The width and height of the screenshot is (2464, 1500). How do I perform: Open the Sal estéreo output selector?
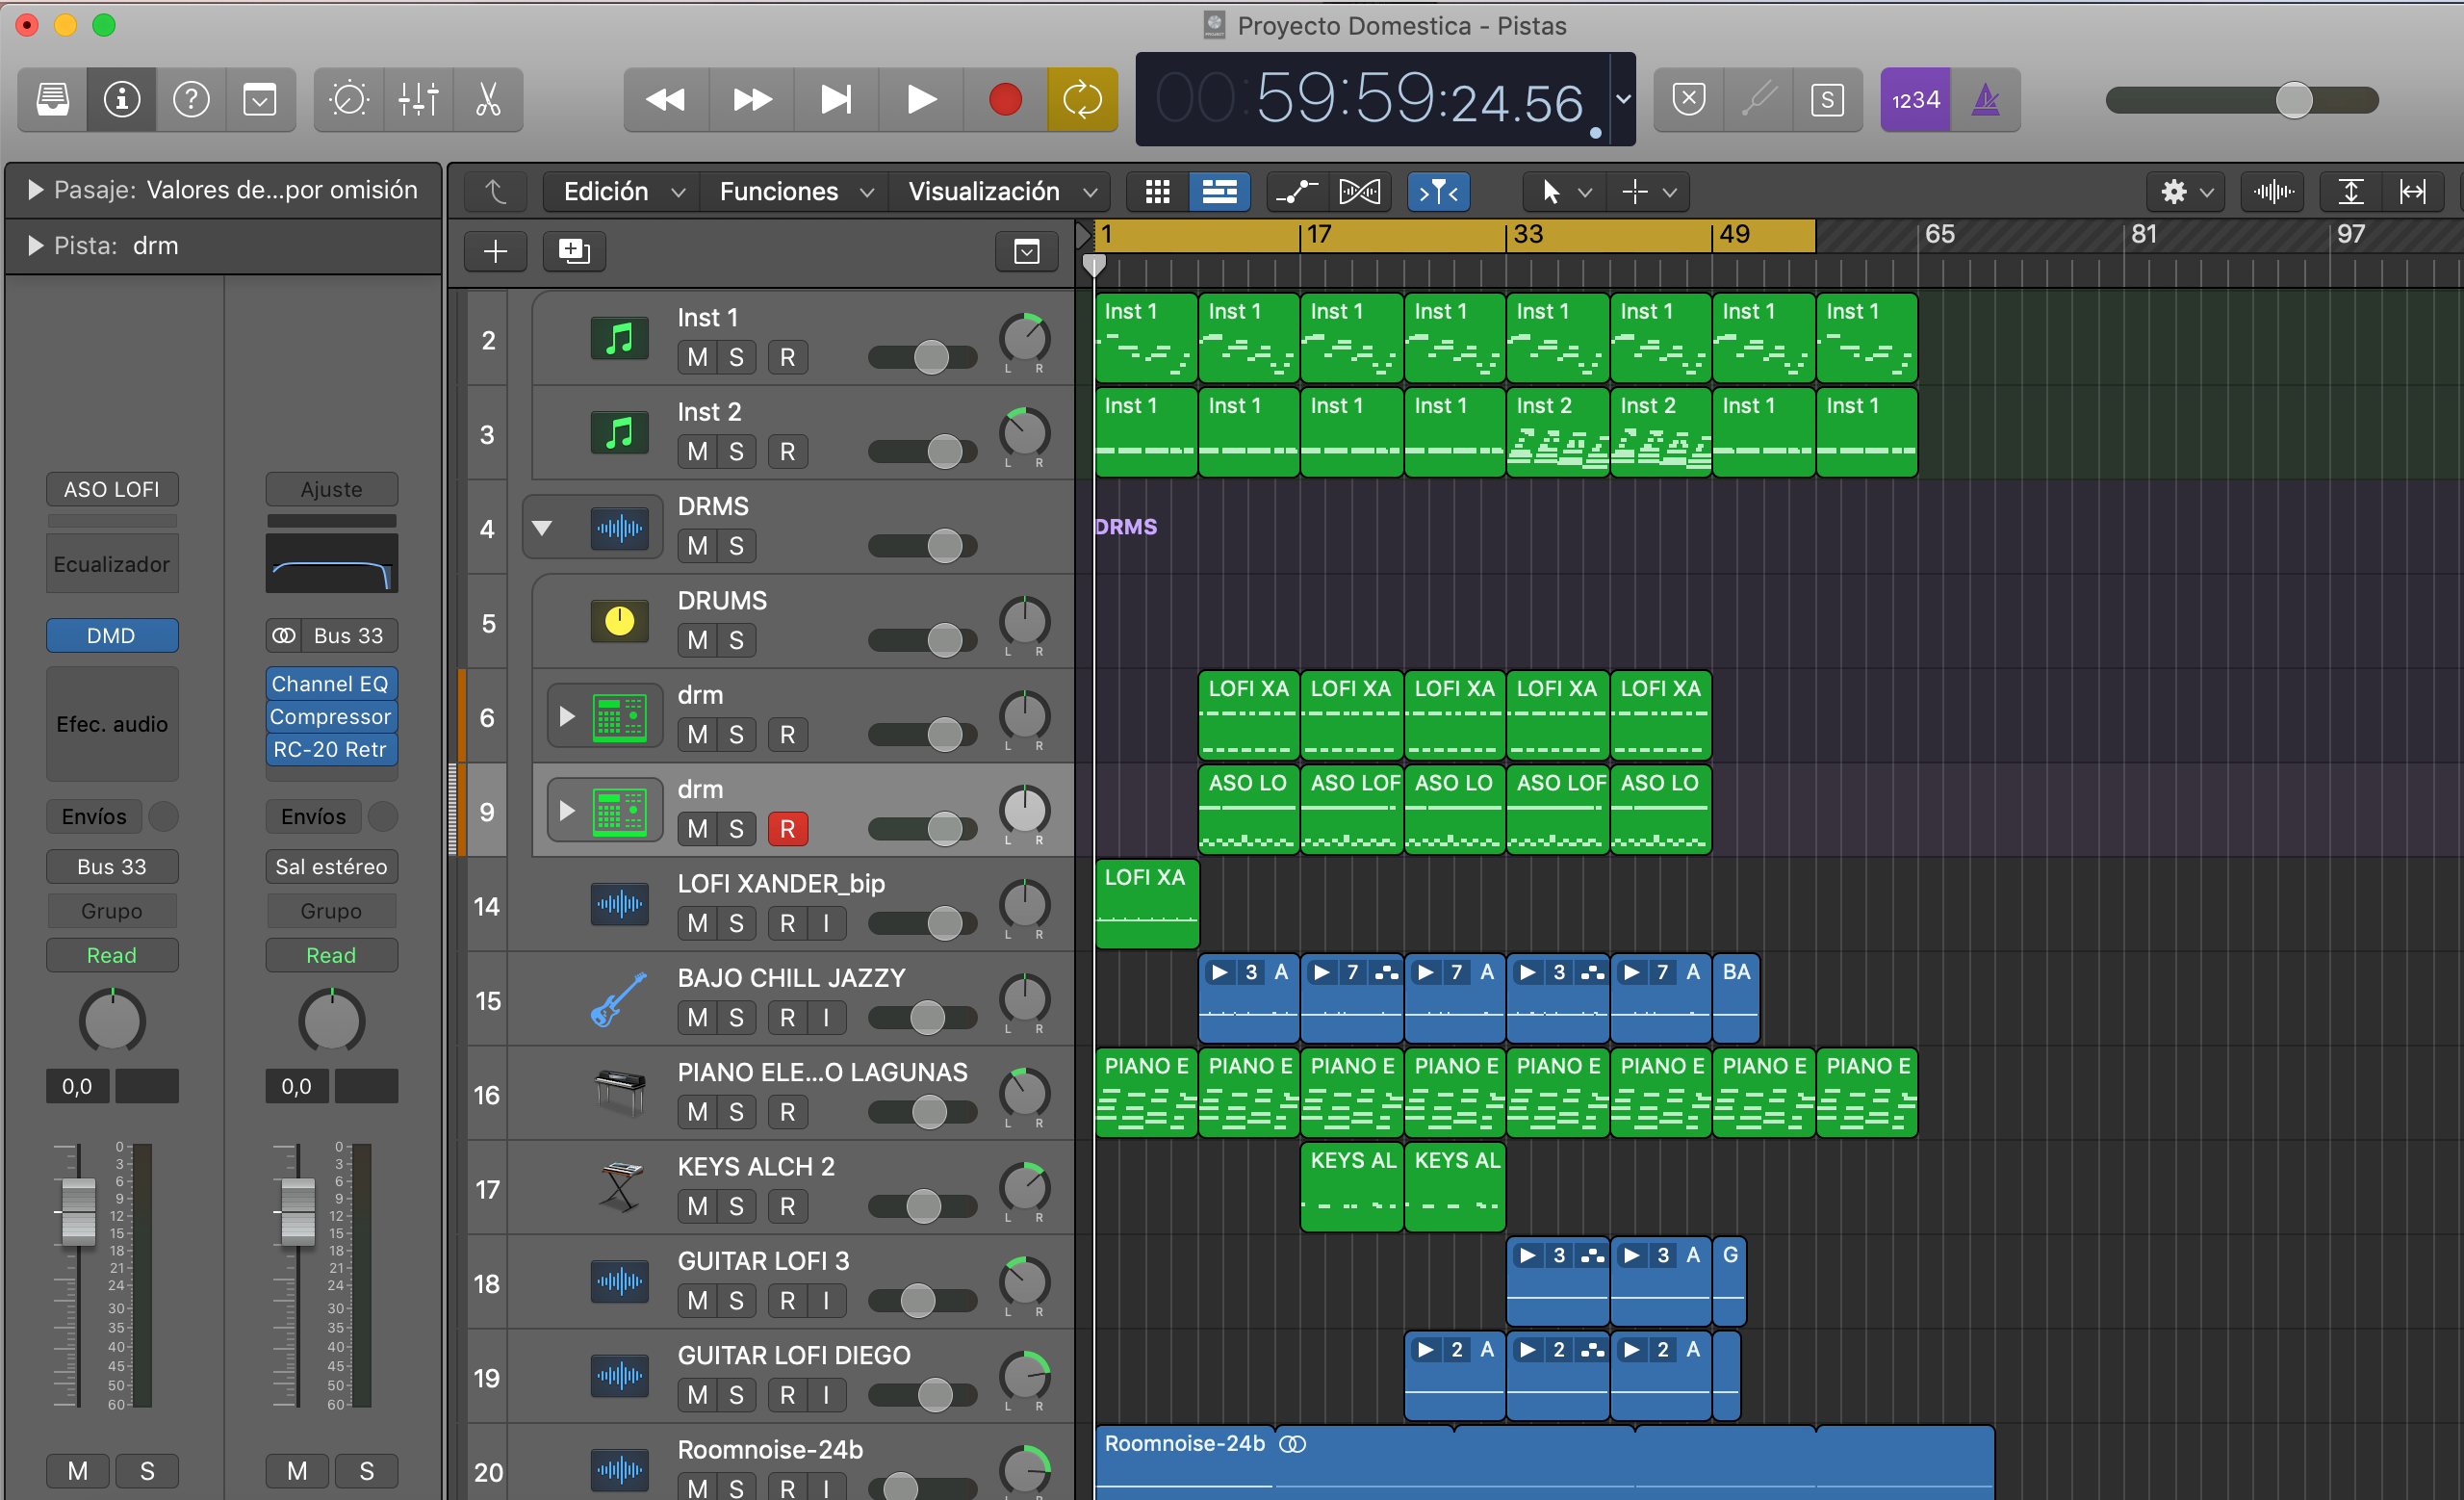click(x=331, y=867)
